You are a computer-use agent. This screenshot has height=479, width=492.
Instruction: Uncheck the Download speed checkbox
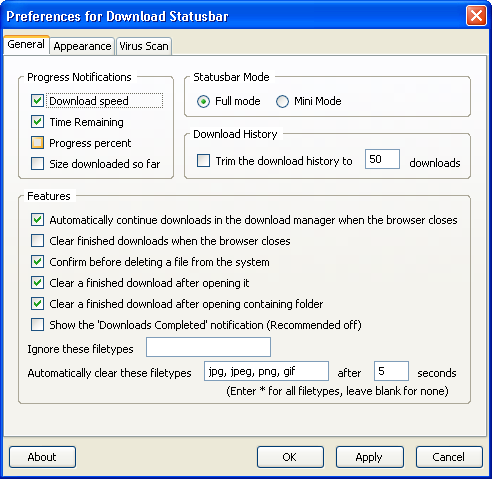pyautogui.click(x=37, y=101)
